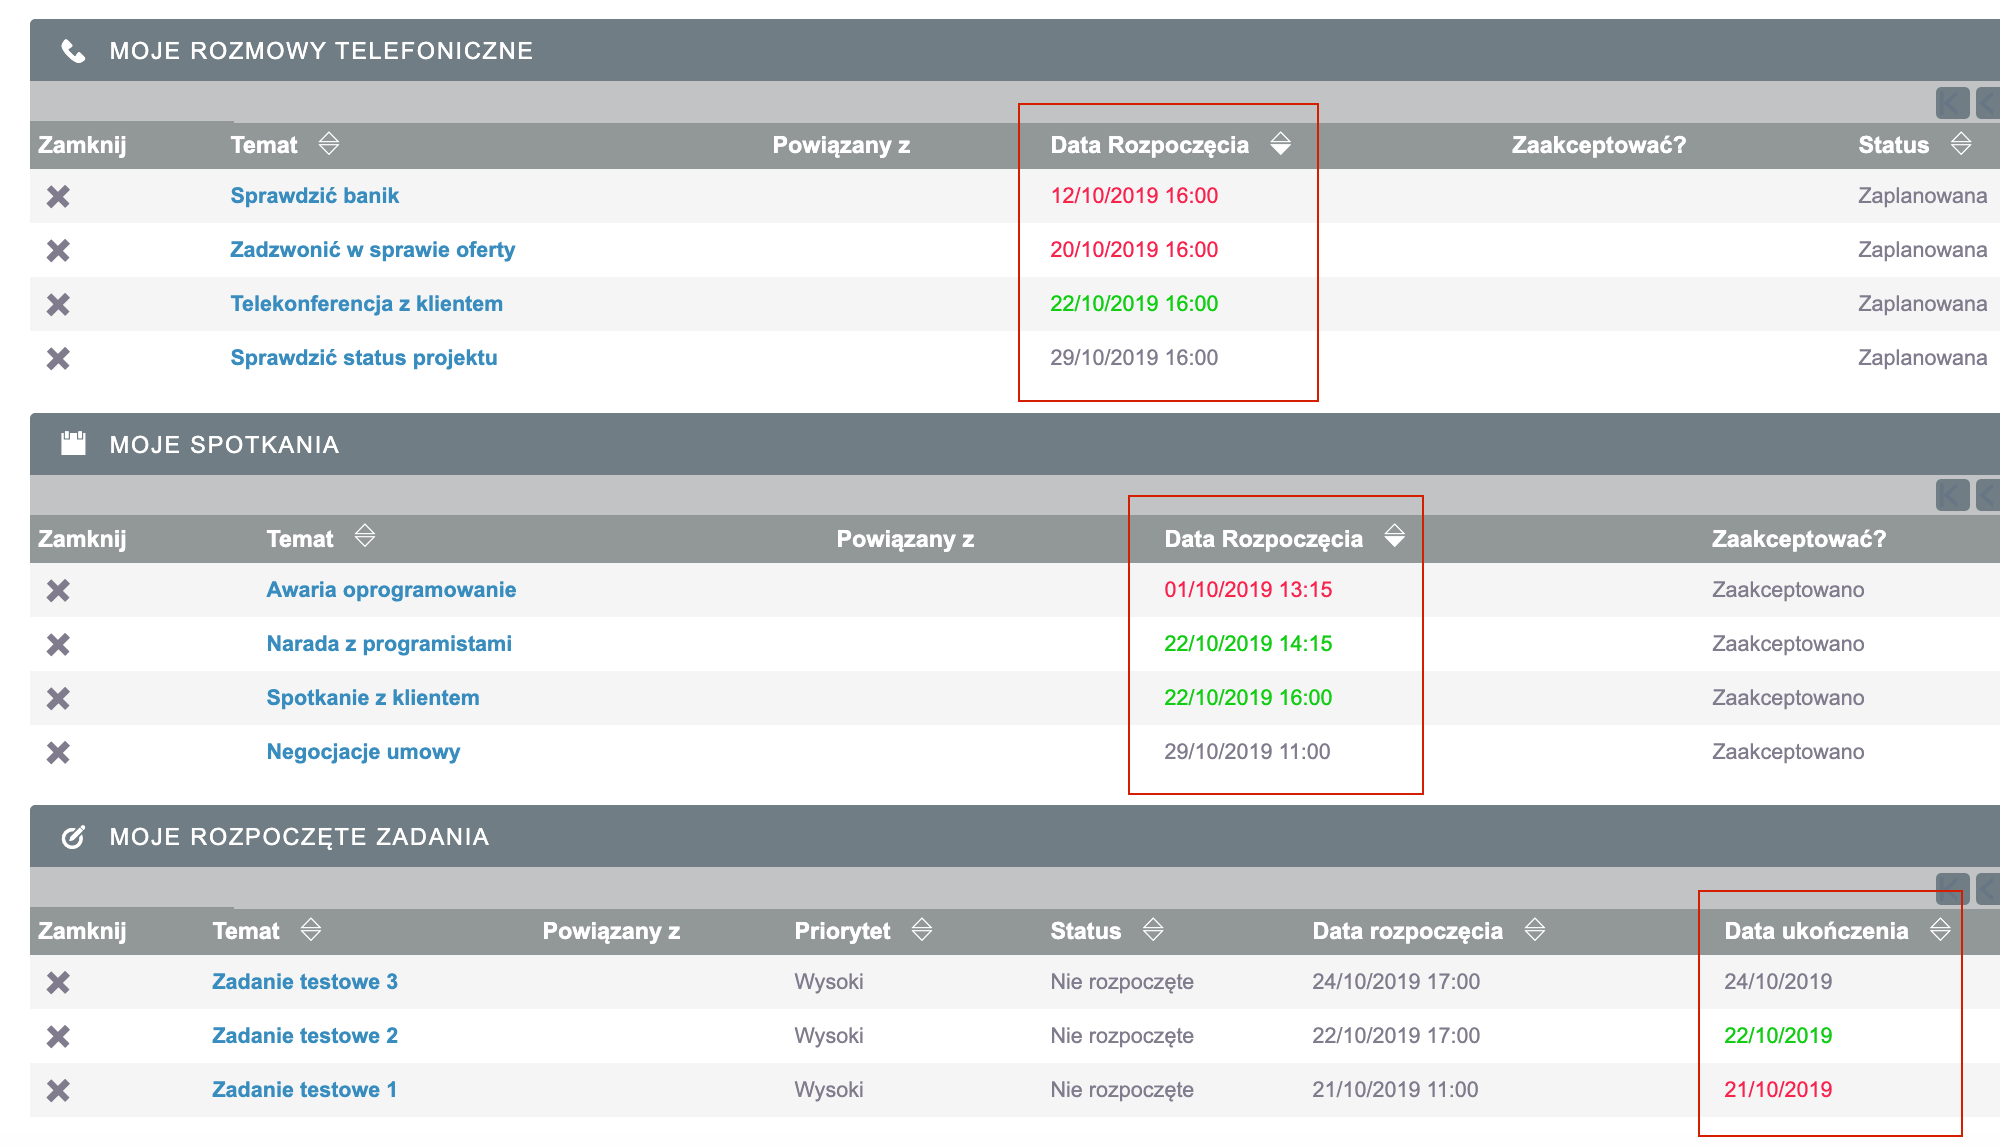Open Zadzwonić w sprawie oferty

tap(373, 250)
